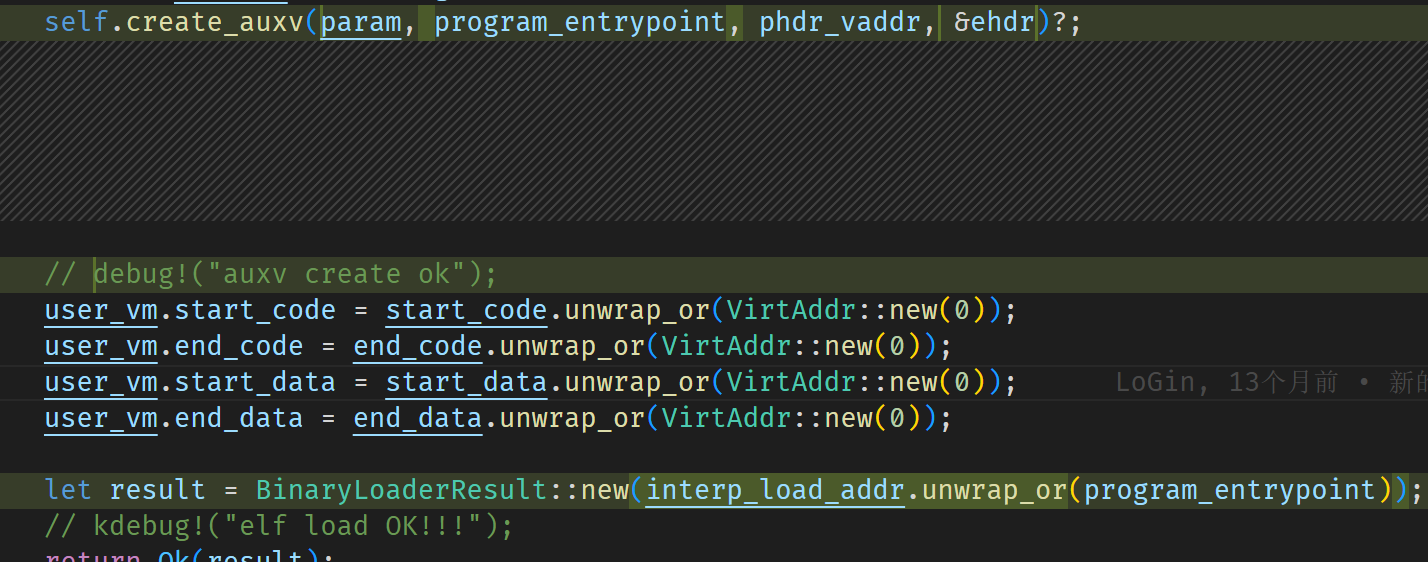Click the let keyword before result
The image size is (1428, 562).
68,490
